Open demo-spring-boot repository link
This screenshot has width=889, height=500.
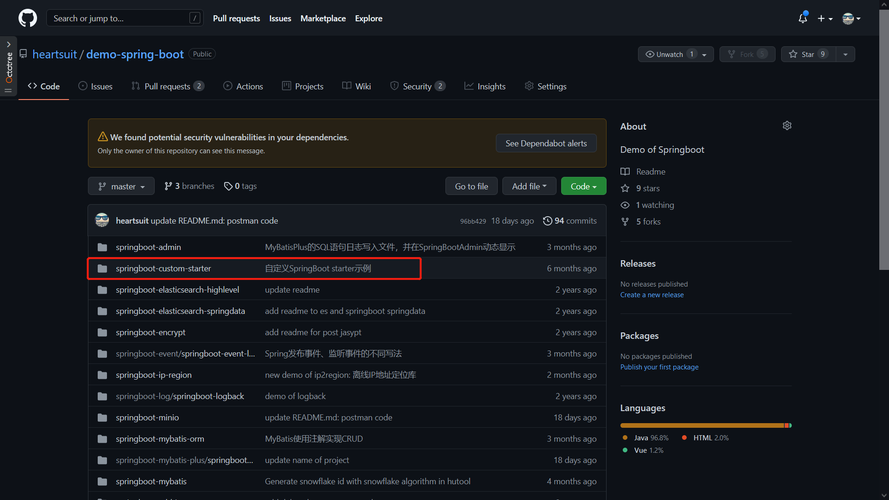(135, 54)
